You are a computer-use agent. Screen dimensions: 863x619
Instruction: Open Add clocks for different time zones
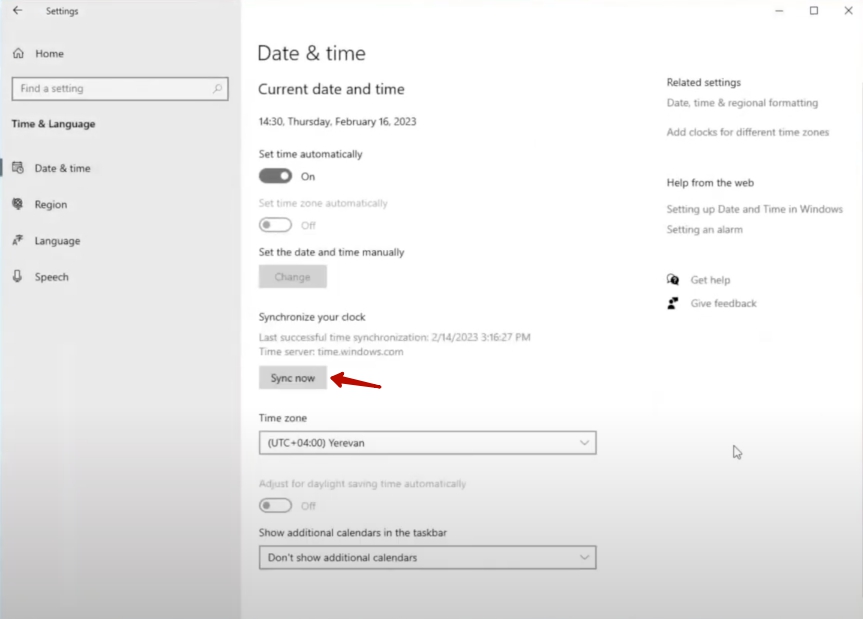(747, 132)
